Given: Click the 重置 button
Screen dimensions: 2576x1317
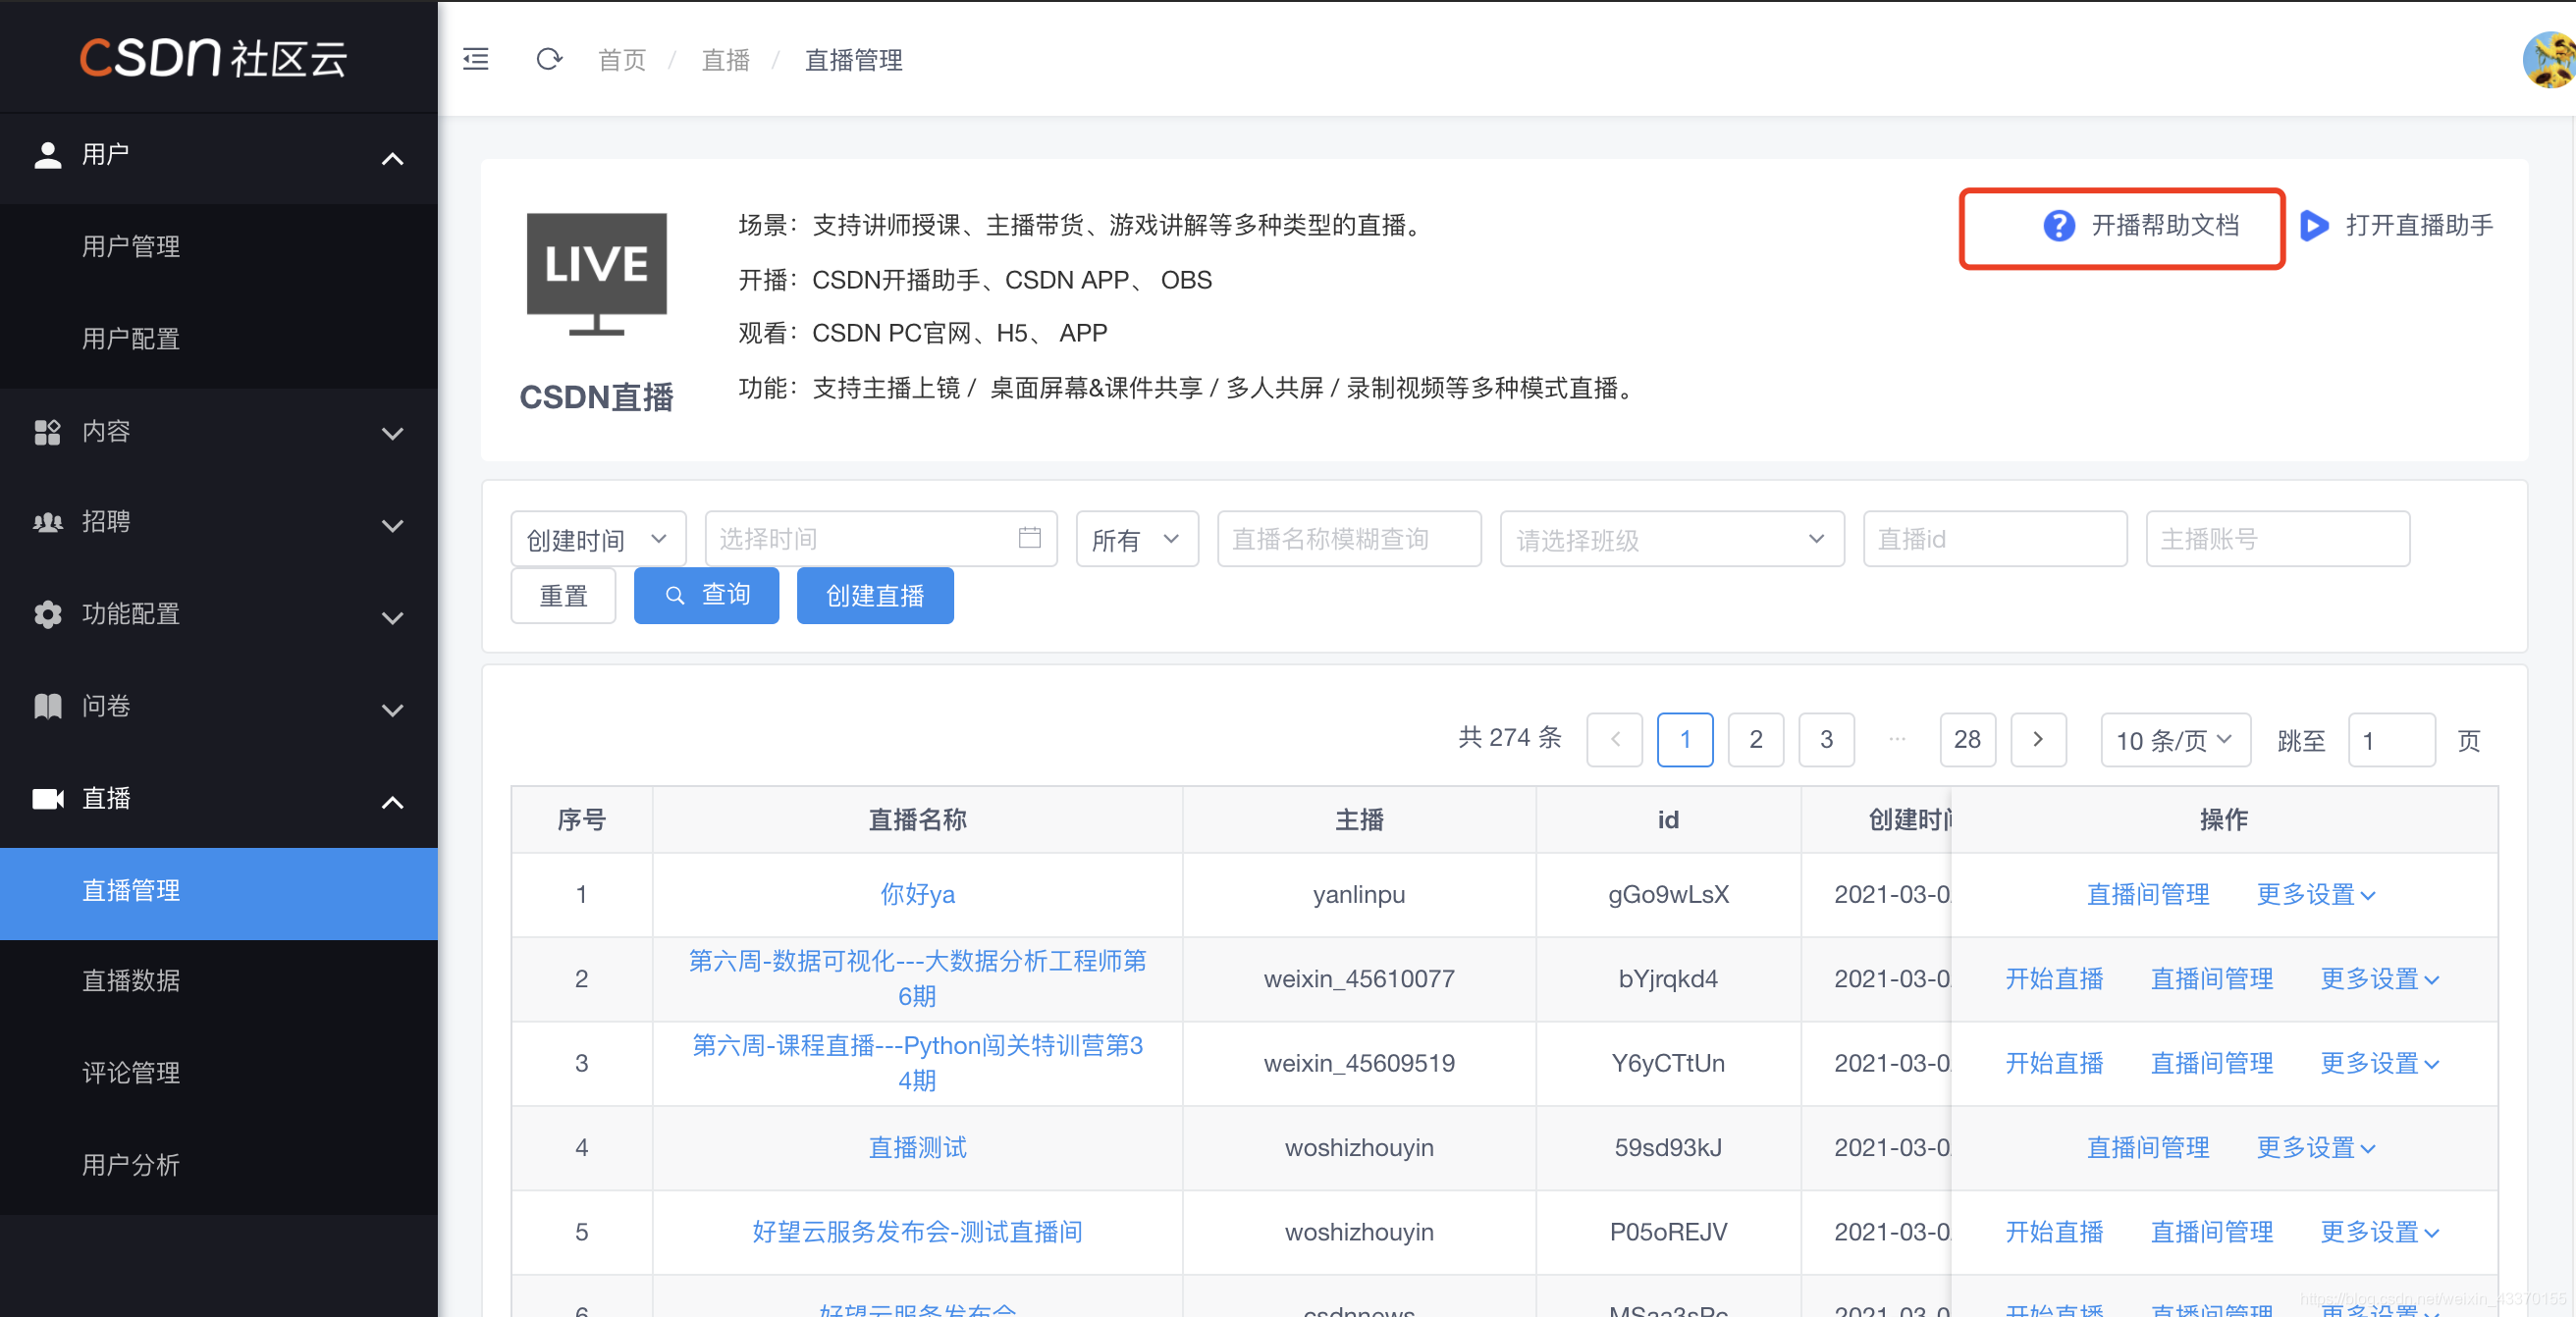Looking at the screenshot, I should [563, 595].
